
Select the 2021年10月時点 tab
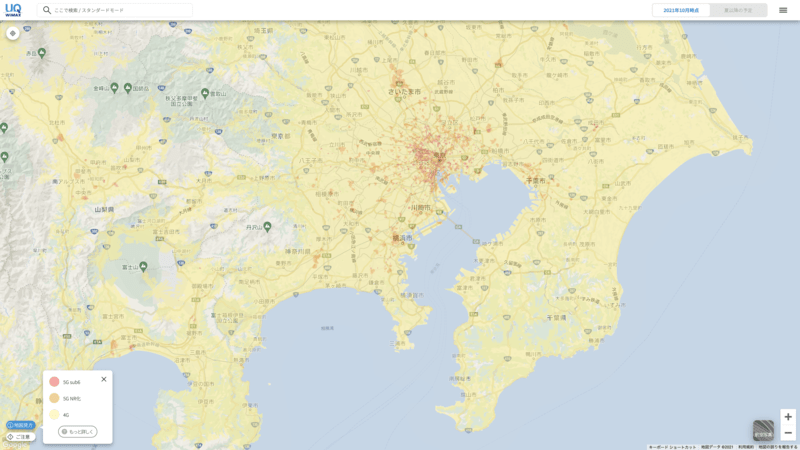[x=681, y=10]
